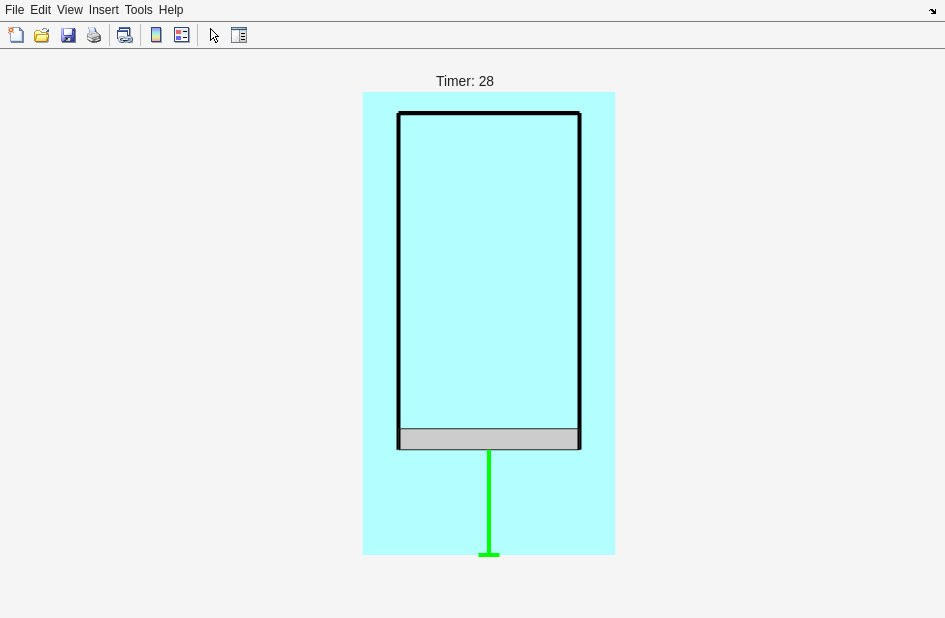Click the dock arrow at top right
945x618 pixels.
click(x=932, y=11)
